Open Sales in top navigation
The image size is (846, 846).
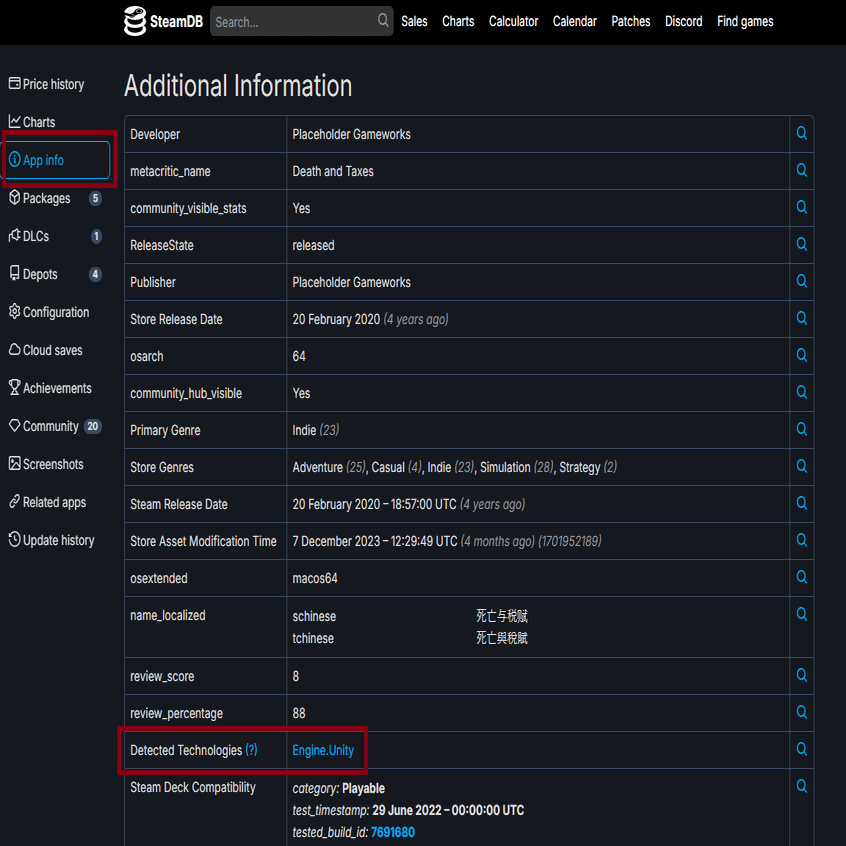pyautogui.click(x=414, y=22)
